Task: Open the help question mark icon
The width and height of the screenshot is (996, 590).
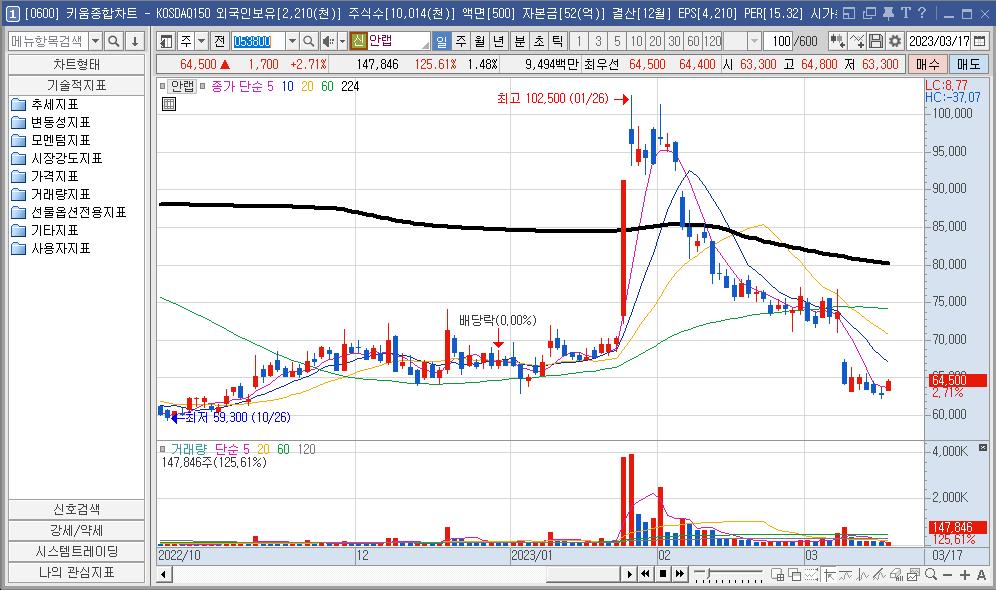Action: coord(922,13)
